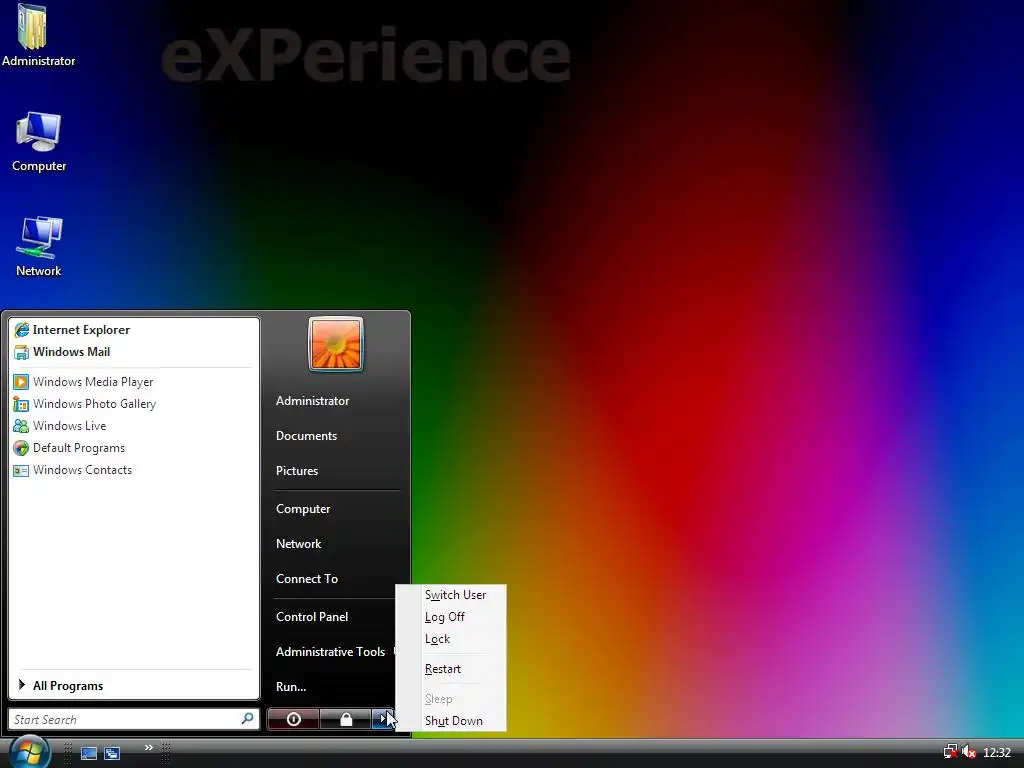Click the user account flower picture
This screenshot has height=768, width=1024.
(x=336, y=344)
